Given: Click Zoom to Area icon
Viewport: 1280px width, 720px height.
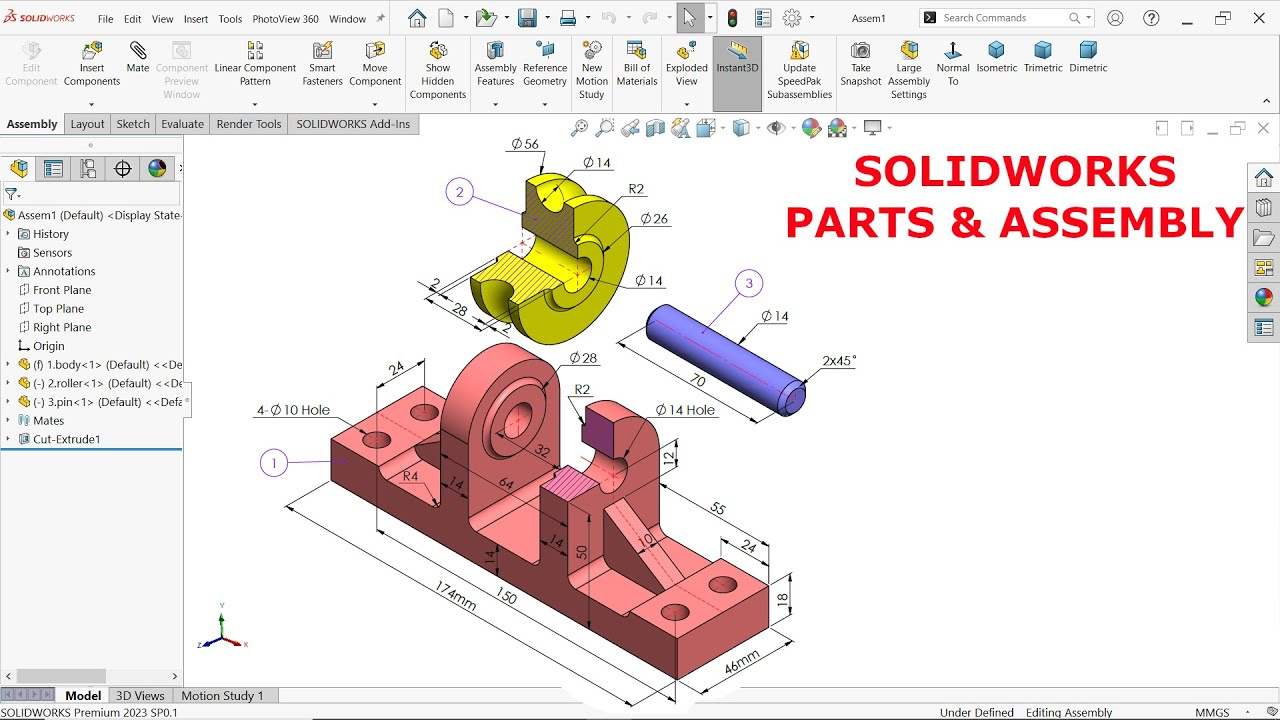Looking at the screenshot, I should point(604,128).
